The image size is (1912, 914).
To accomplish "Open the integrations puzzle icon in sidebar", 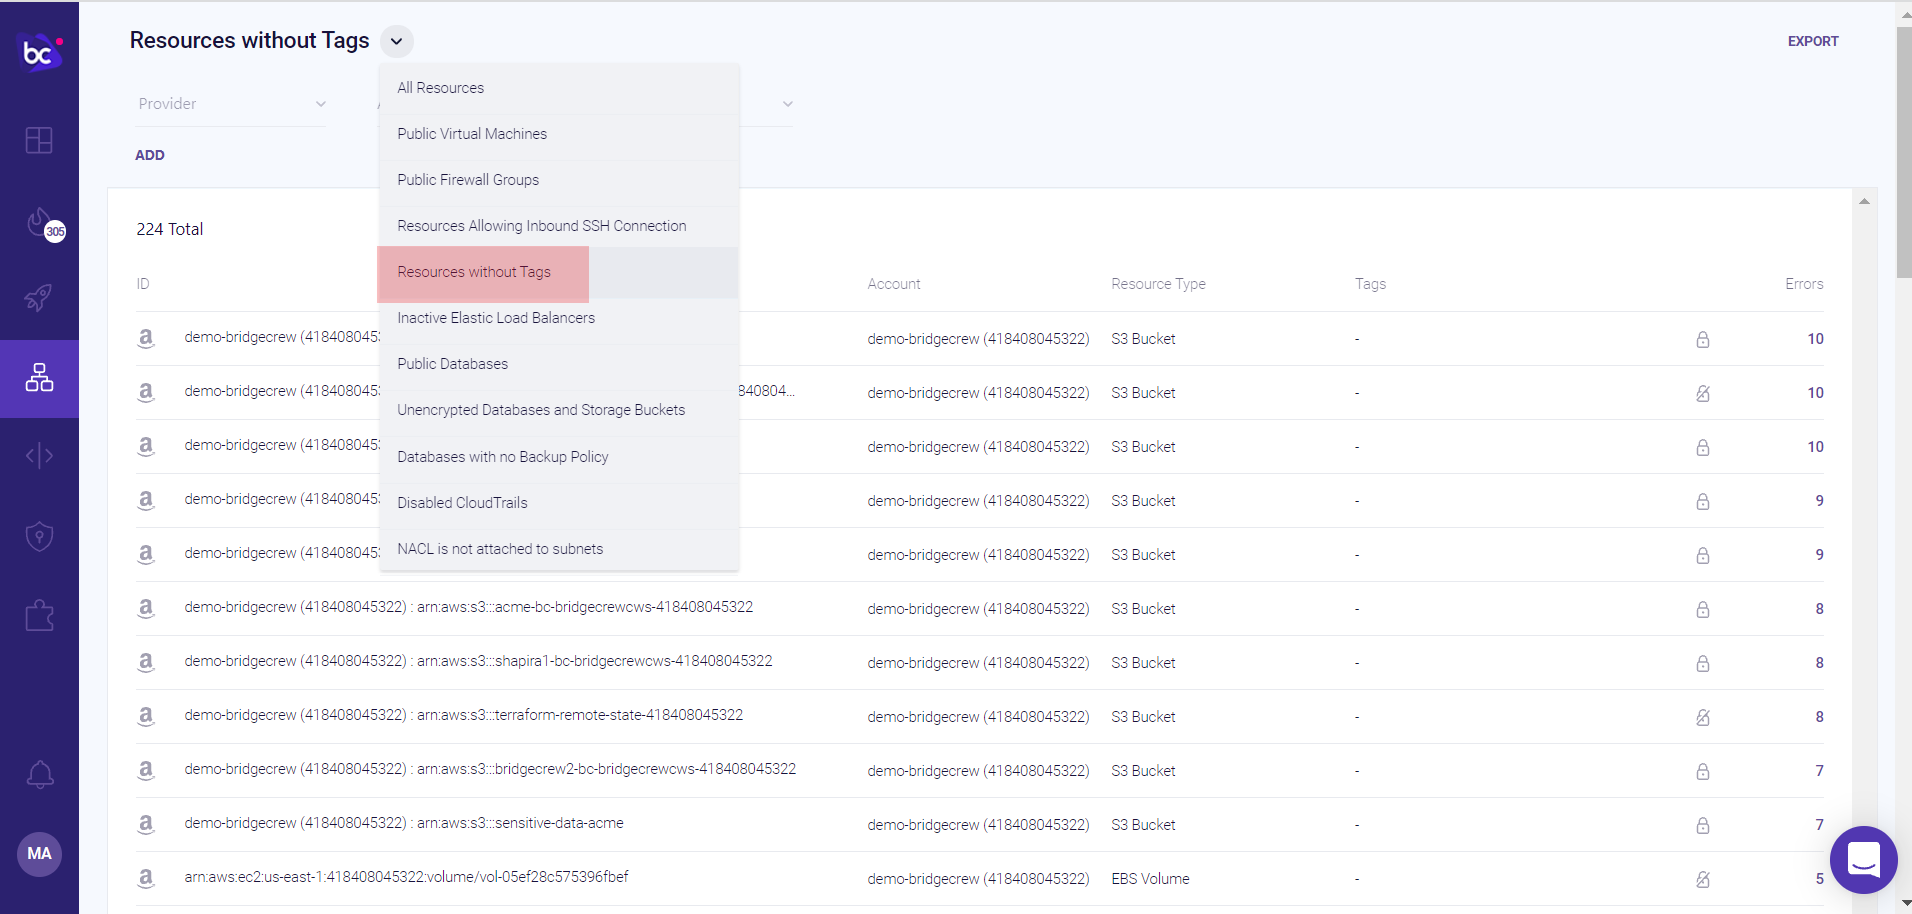I will point(39,615).
